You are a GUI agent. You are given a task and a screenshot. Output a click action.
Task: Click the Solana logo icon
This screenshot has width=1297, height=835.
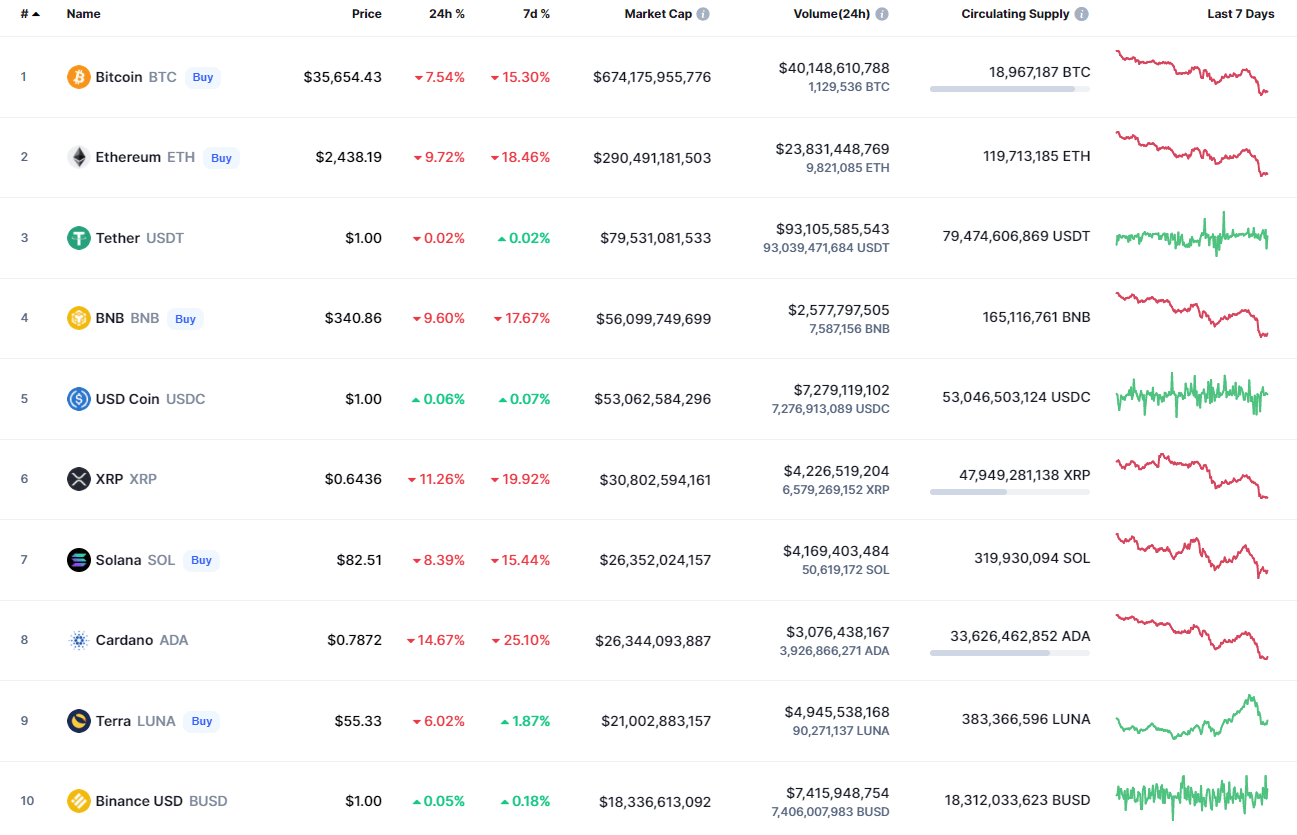pos(78,560)
